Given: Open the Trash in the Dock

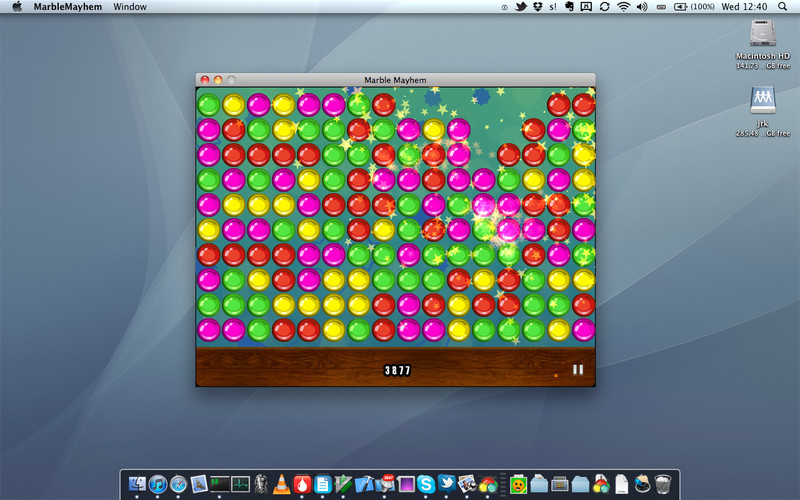Looking at the screenshot, I should [663, 484].
